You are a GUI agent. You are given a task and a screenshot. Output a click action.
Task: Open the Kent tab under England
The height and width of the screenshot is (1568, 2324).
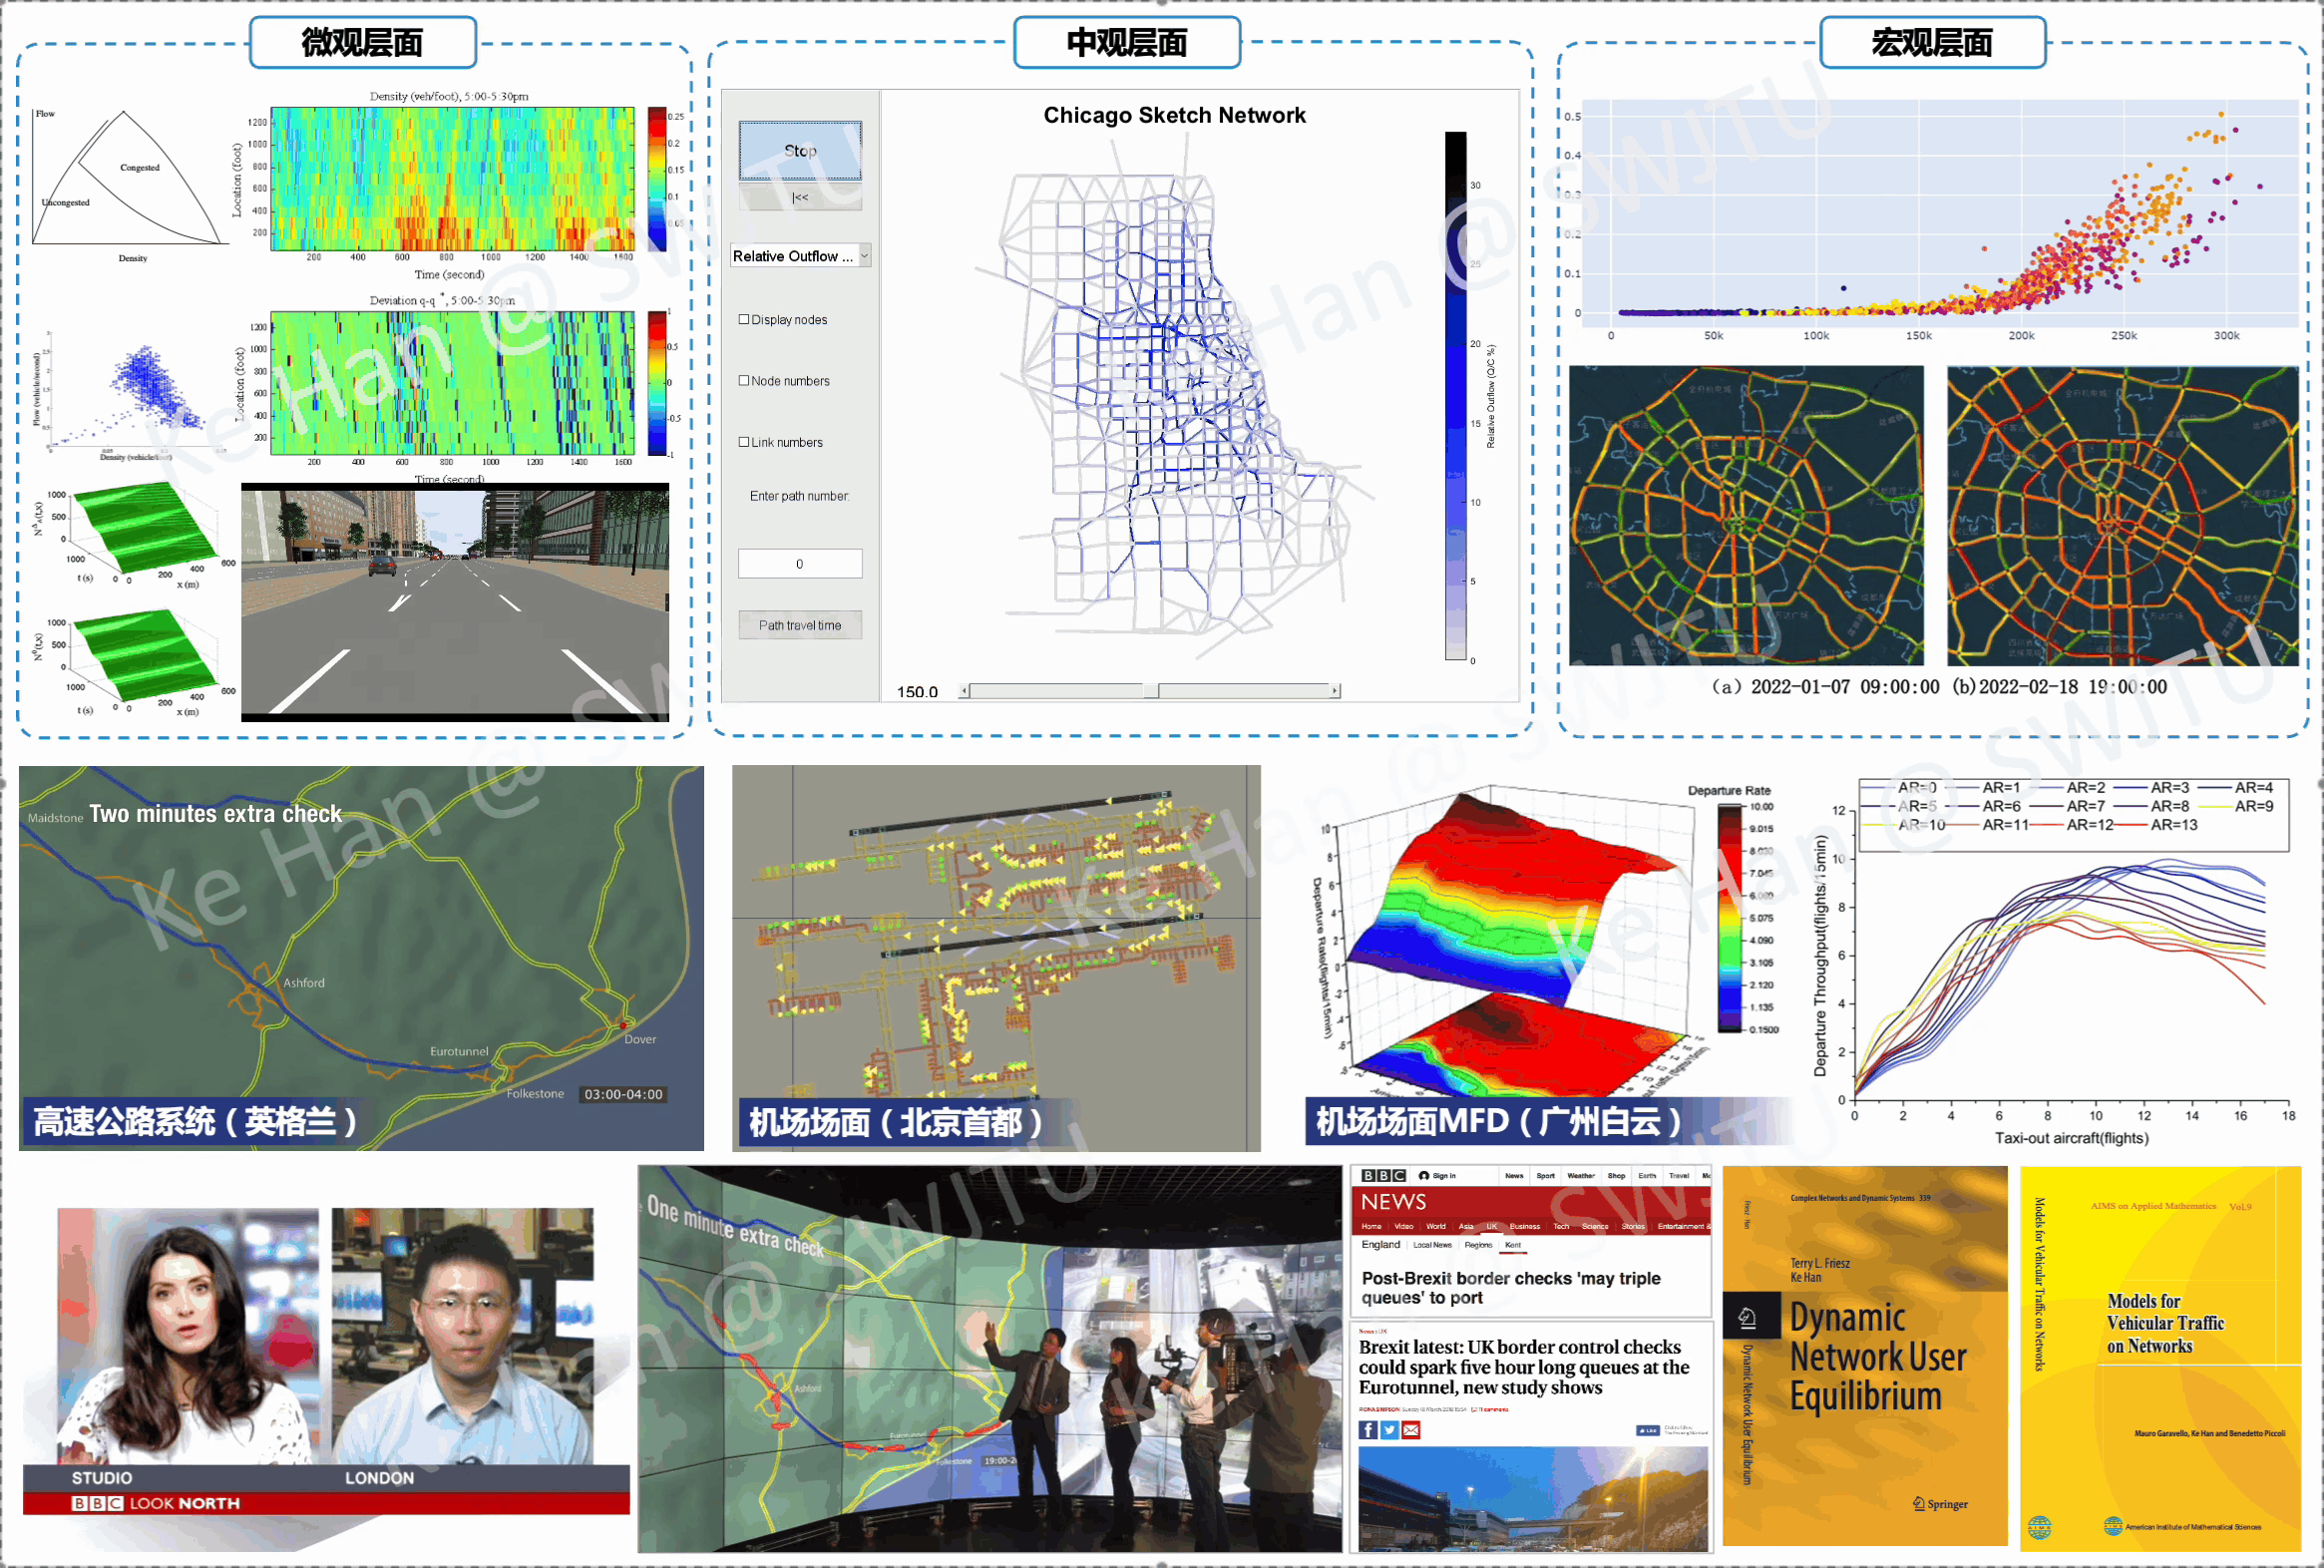click(x=1513, y=1245)
